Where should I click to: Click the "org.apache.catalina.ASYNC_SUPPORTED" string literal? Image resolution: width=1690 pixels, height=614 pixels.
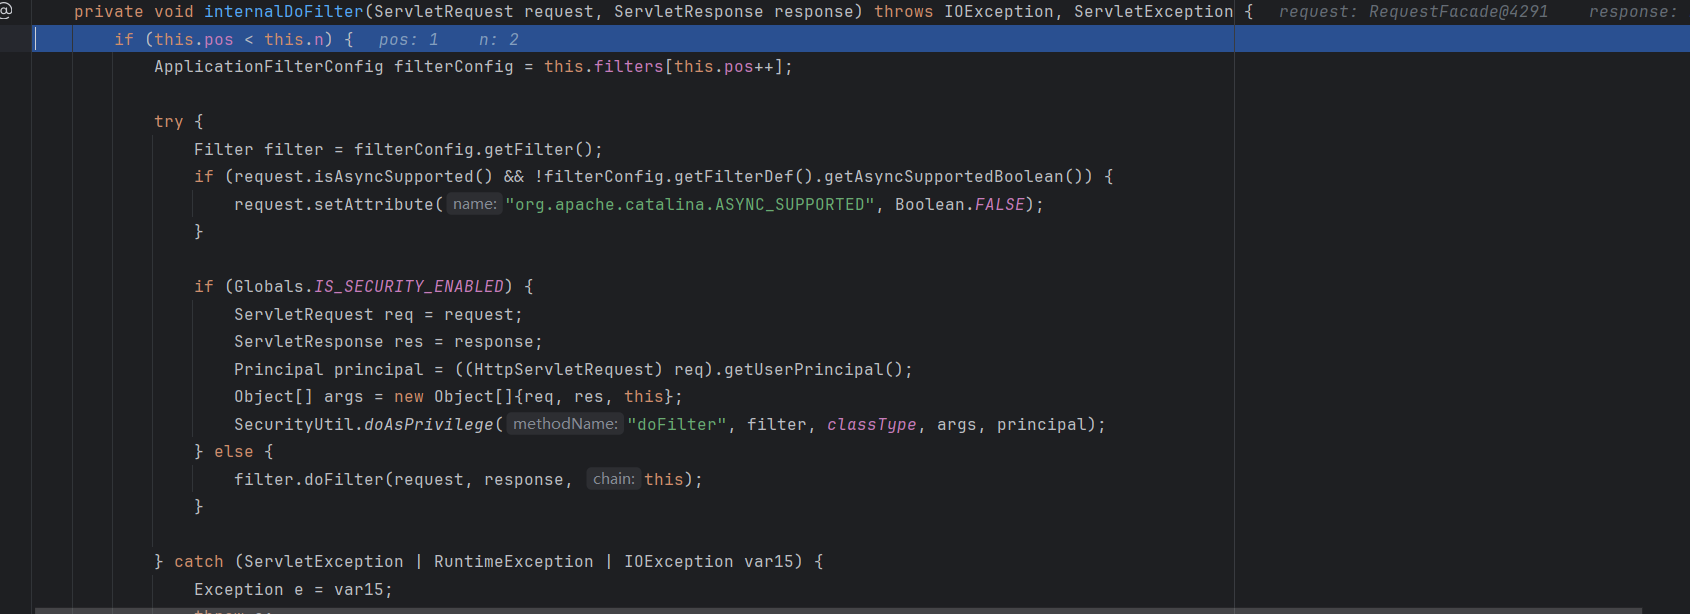[x=690, y=205]
